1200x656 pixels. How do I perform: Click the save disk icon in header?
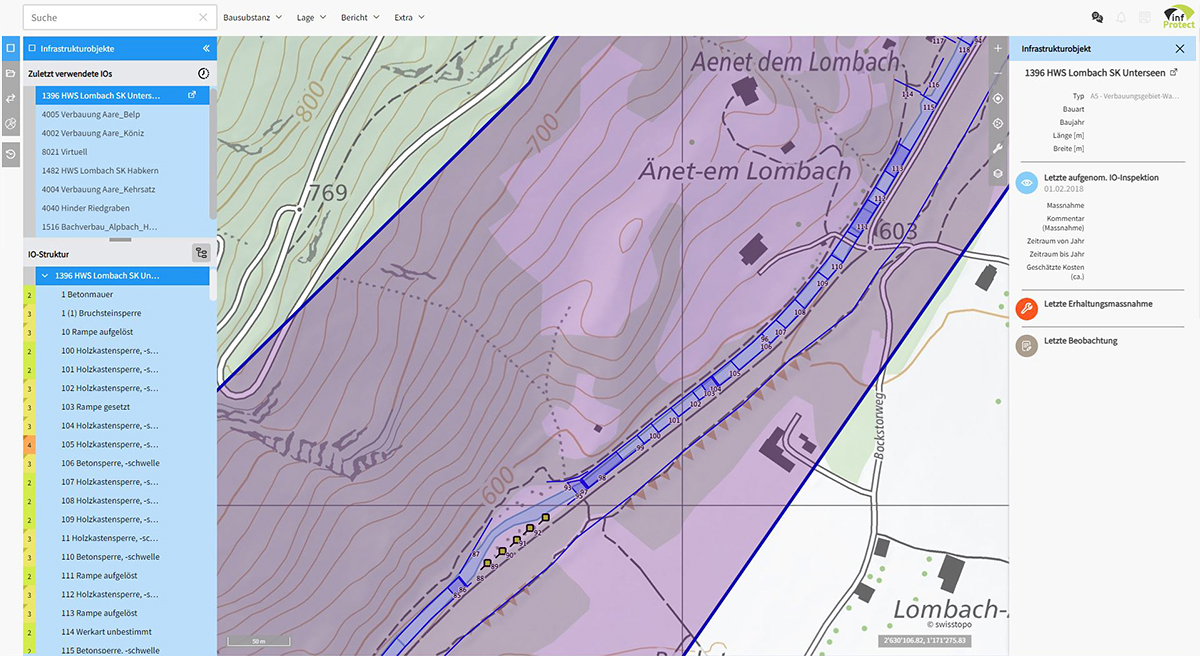pyautogui.click(x=1144, y=18)
